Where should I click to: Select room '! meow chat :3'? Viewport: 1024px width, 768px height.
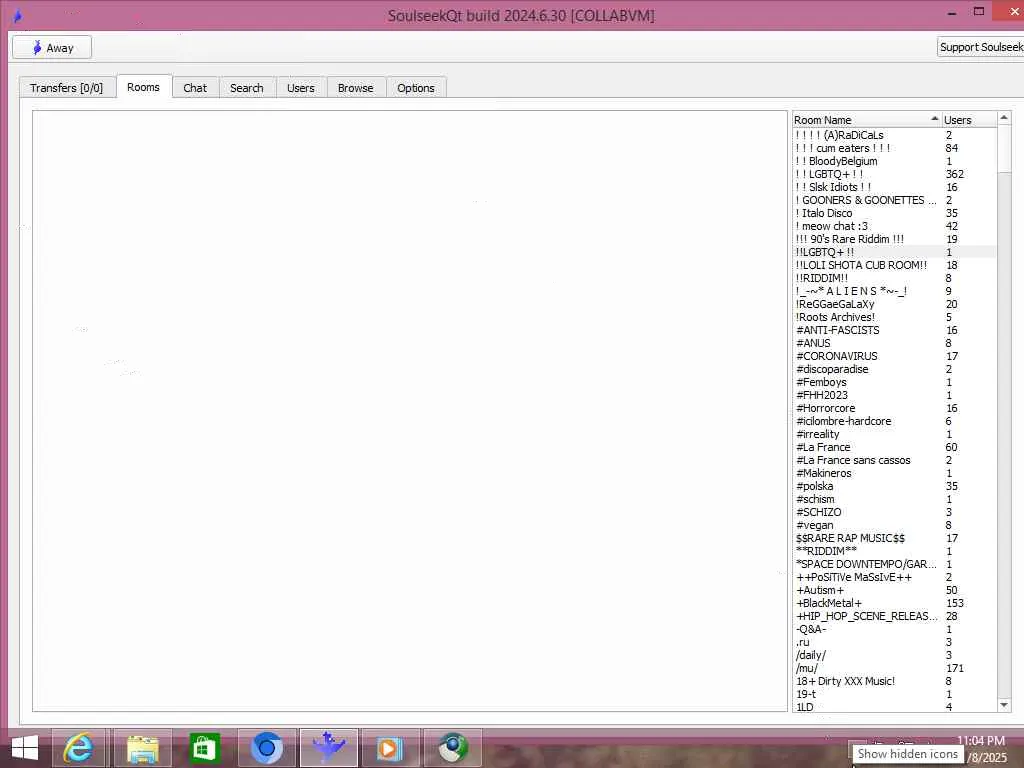click(x=894, y=227)
